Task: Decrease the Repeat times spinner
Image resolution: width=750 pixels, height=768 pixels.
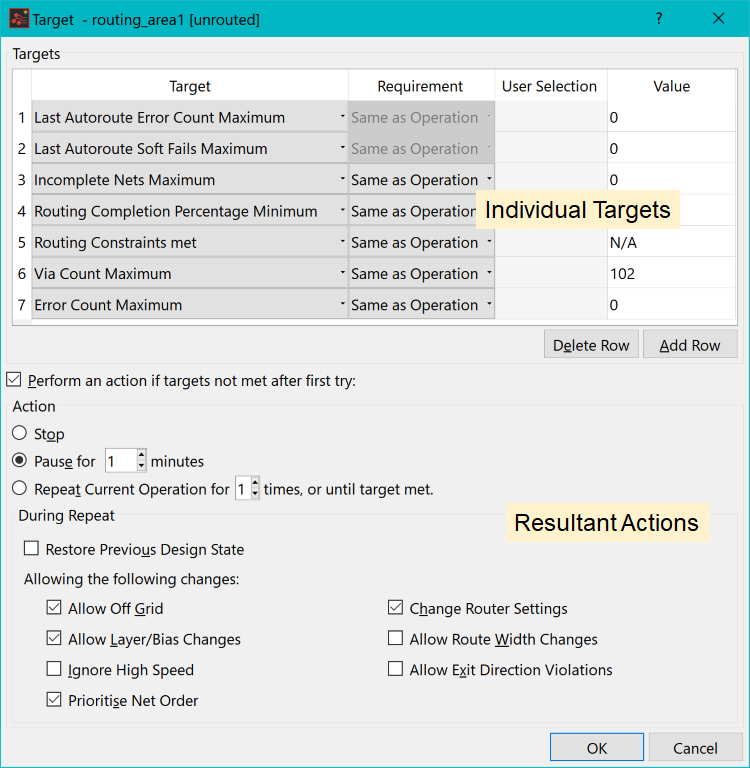Action: pyautogui.click(x=255, y=494)
